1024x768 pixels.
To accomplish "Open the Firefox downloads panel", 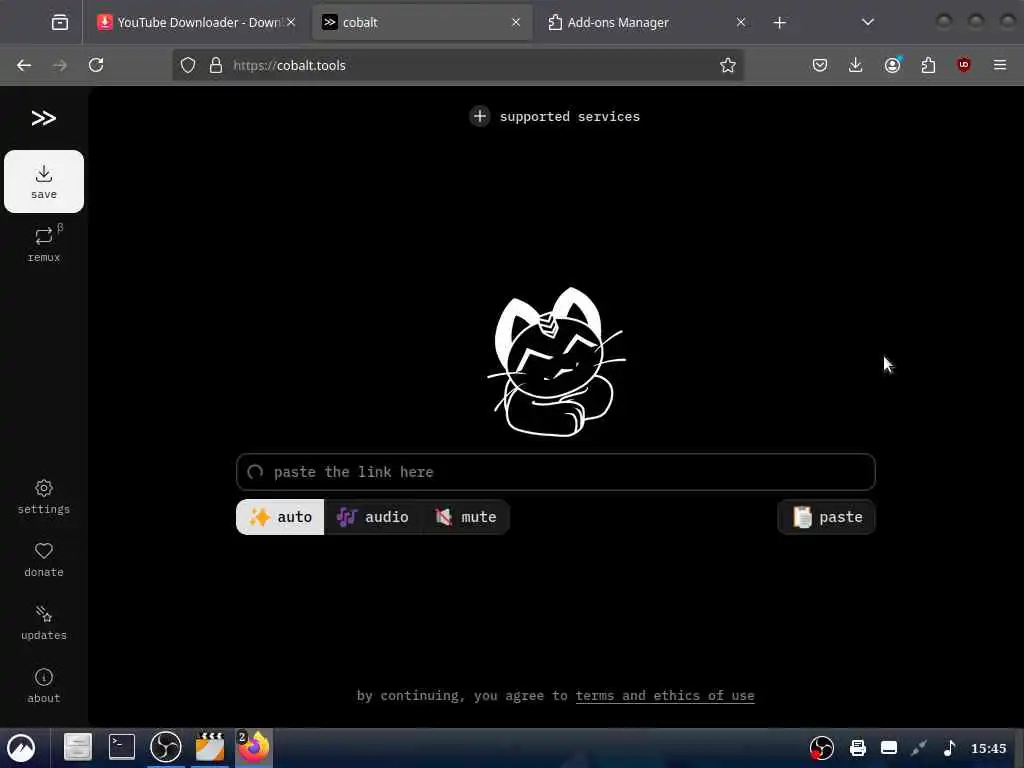I will click(x=856, y=65).
